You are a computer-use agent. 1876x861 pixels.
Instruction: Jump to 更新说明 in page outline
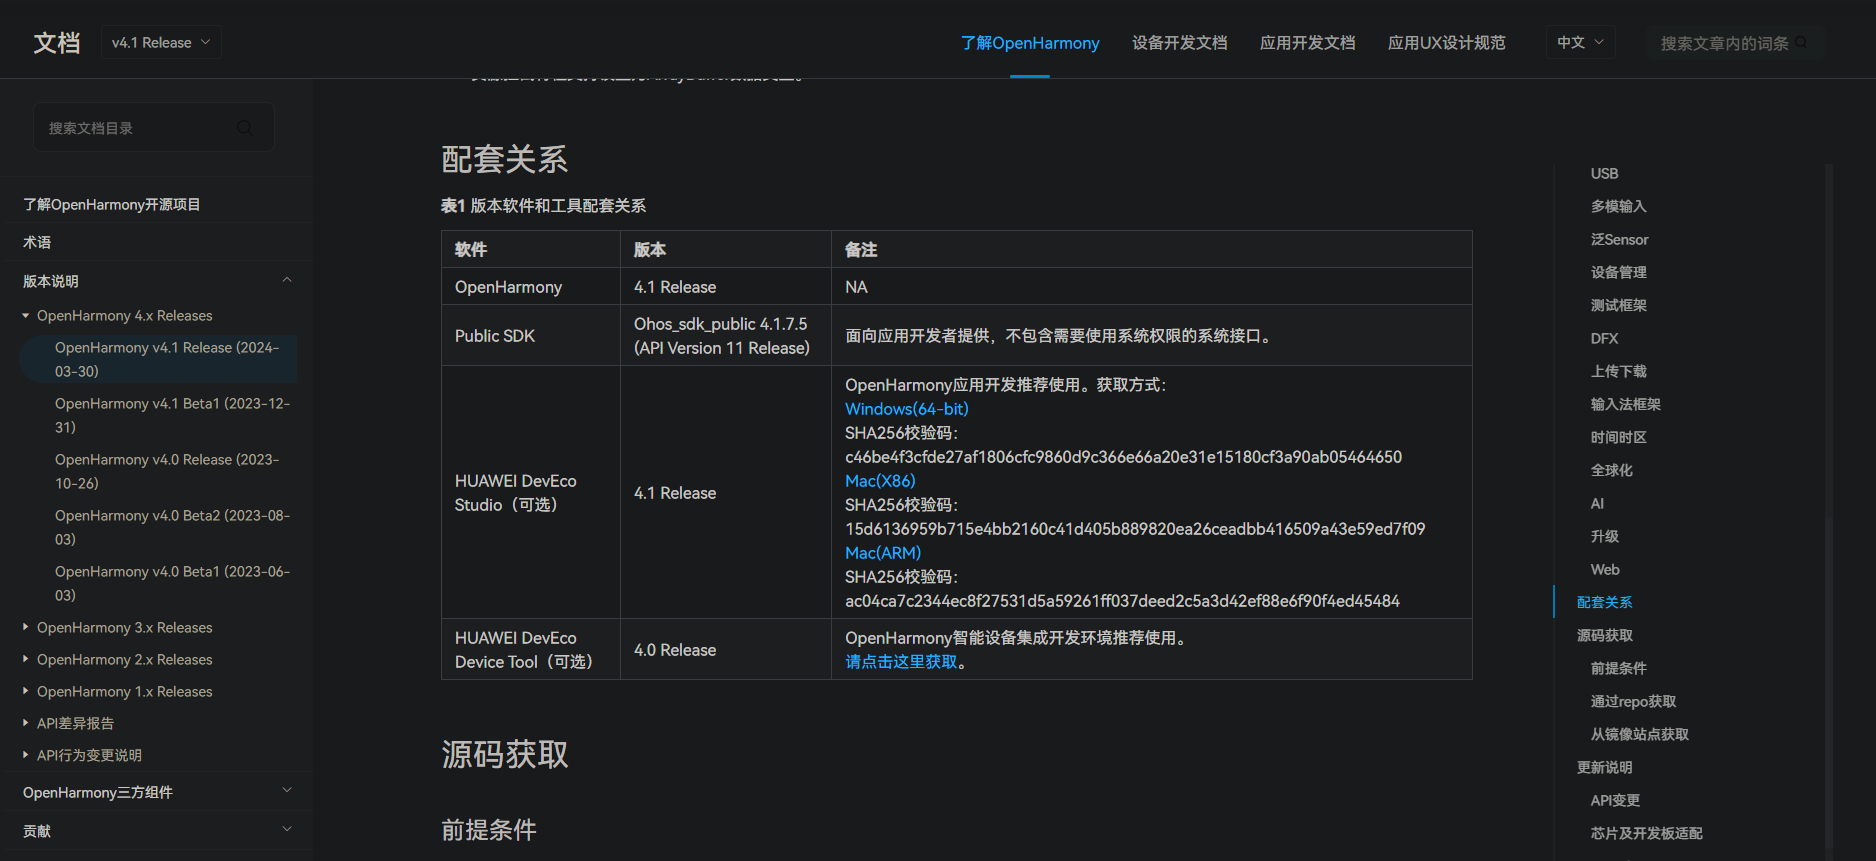pyautogui.click(x=1604, y=767)
